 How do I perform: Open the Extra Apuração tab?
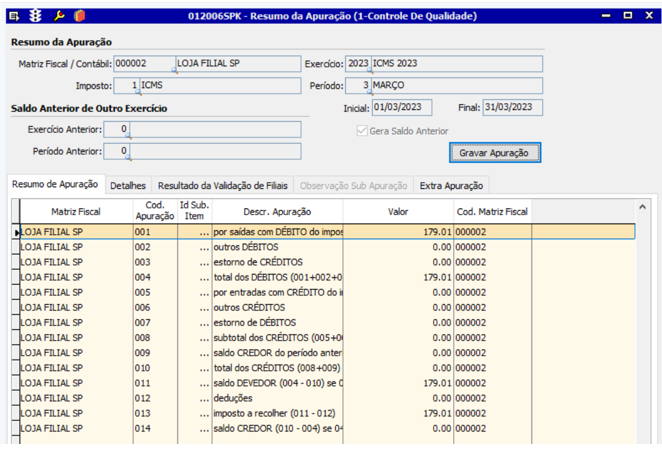451,185
